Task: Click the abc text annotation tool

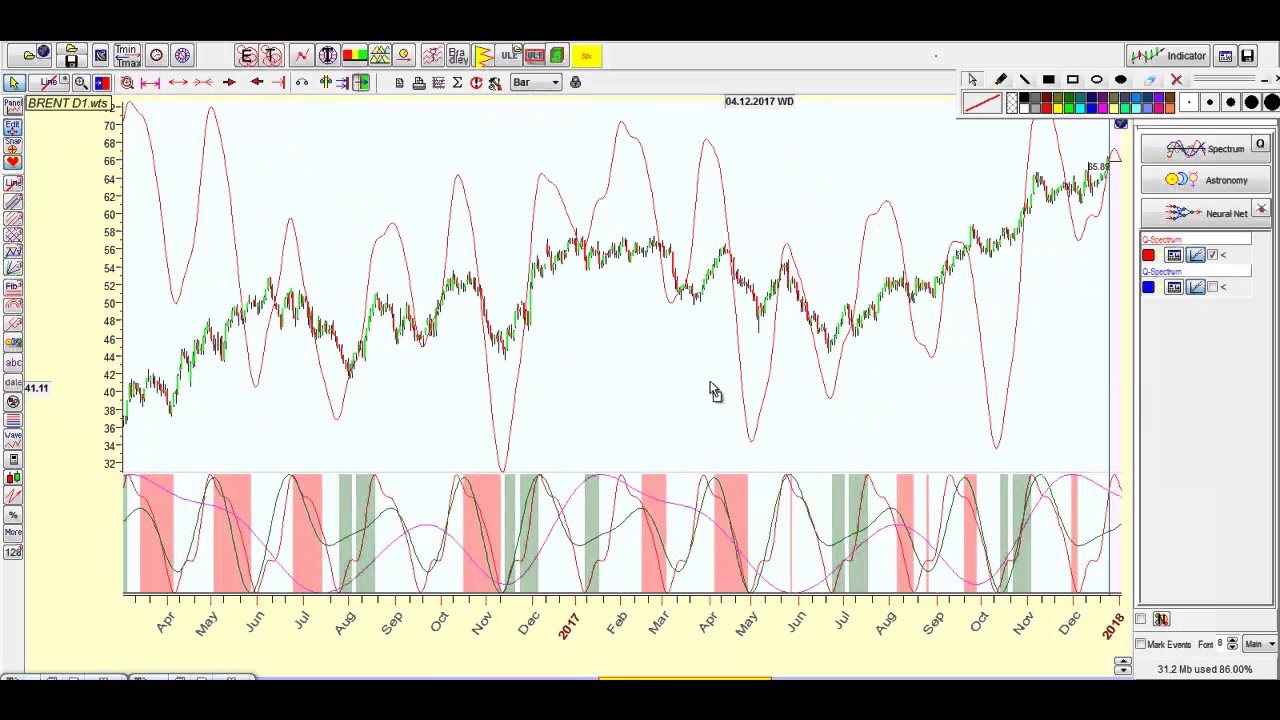Action: pyautogui.click(x=13, y=362)
